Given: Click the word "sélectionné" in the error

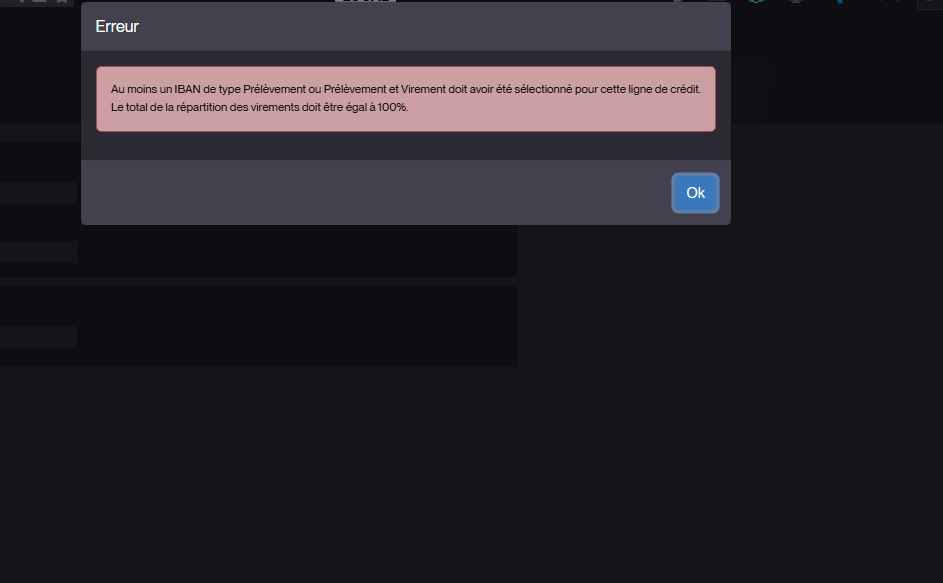Looking at the screenshot, I should tap(543, 89).
